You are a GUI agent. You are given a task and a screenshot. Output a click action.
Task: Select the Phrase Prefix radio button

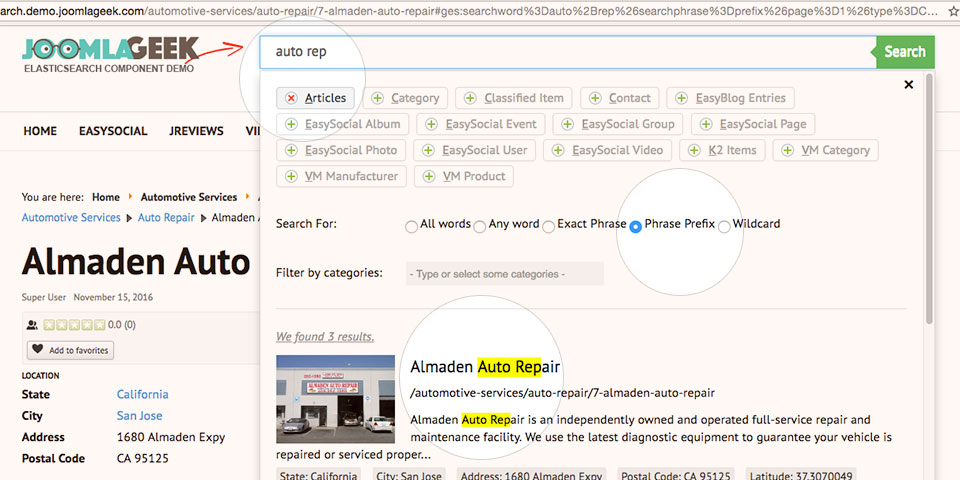[x=636, y=227]
